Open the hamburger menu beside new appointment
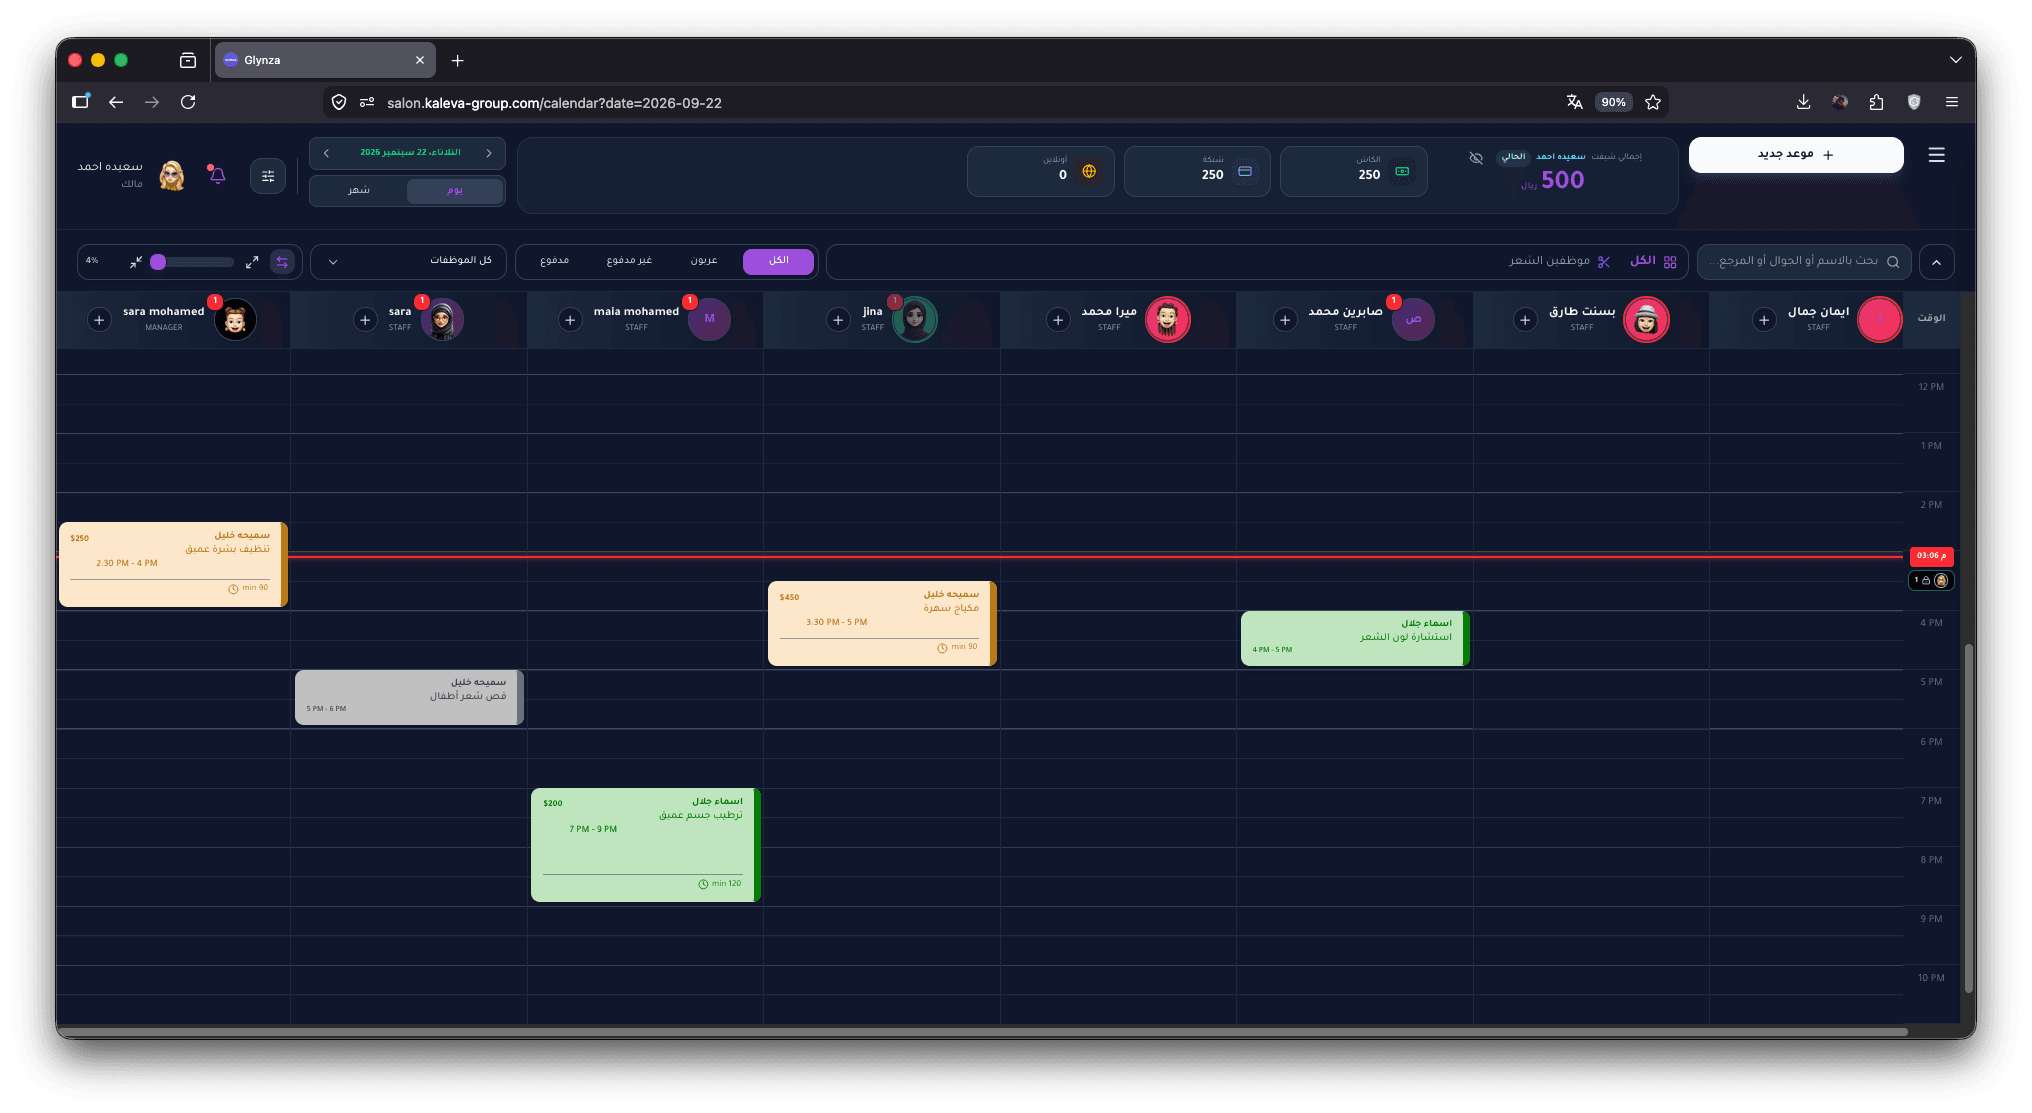 (x=1936, y=155)
